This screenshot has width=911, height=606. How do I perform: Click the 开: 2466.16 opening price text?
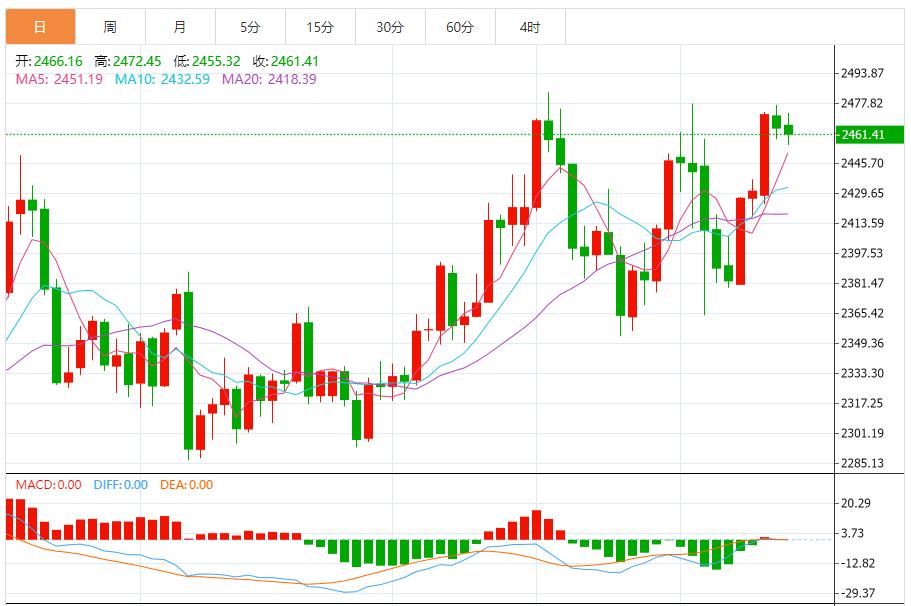(51, 61)
